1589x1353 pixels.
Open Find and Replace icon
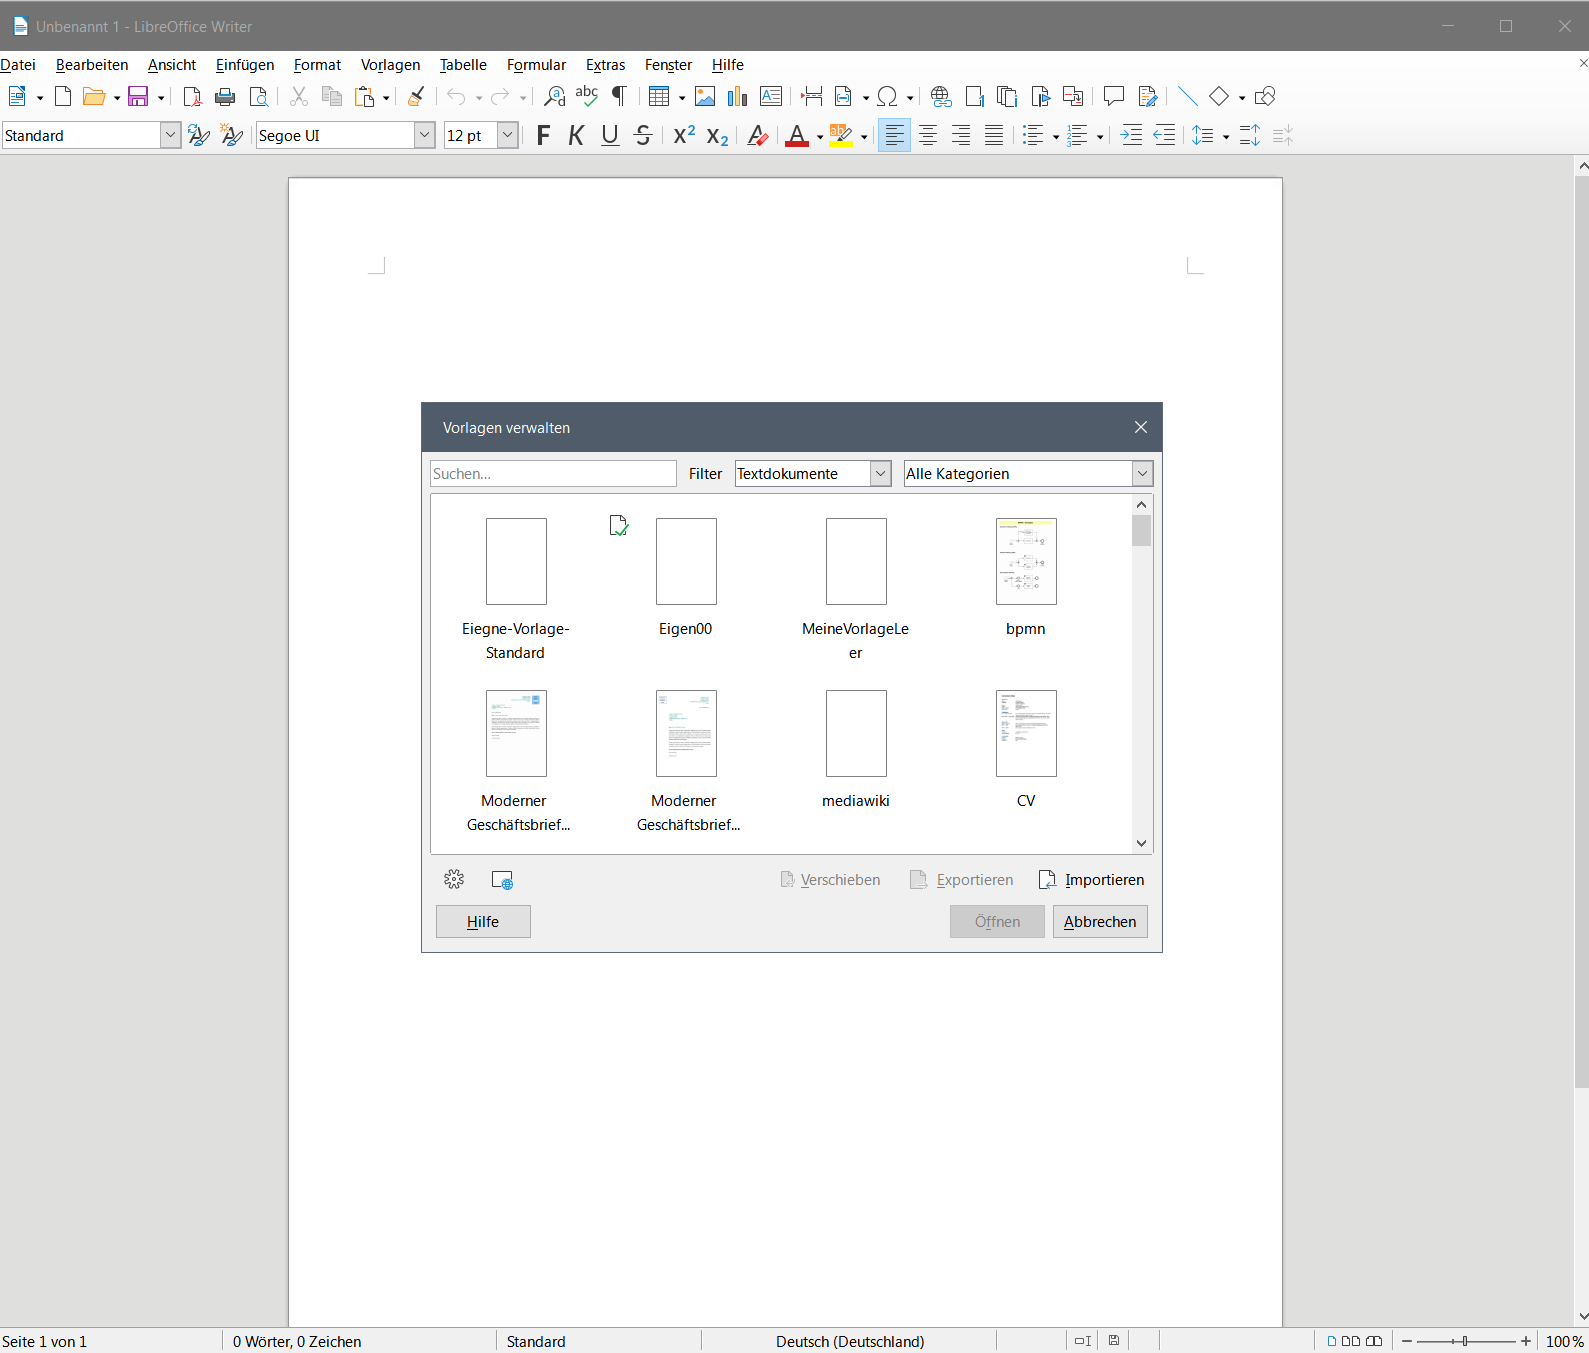pos(554,97)
